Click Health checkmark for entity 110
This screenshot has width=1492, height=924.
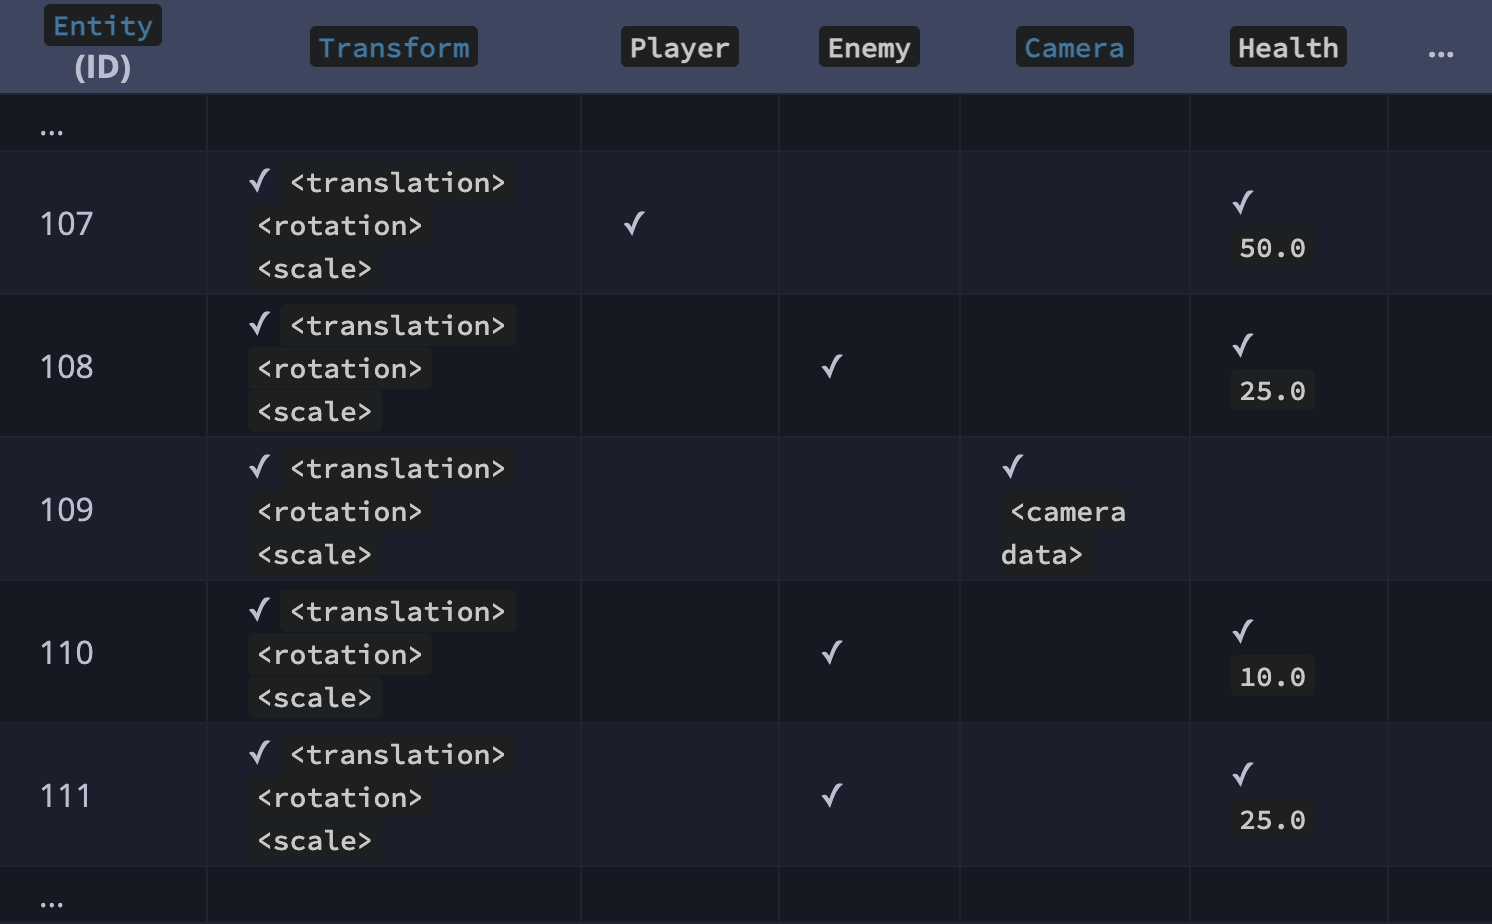[1243, 631]
